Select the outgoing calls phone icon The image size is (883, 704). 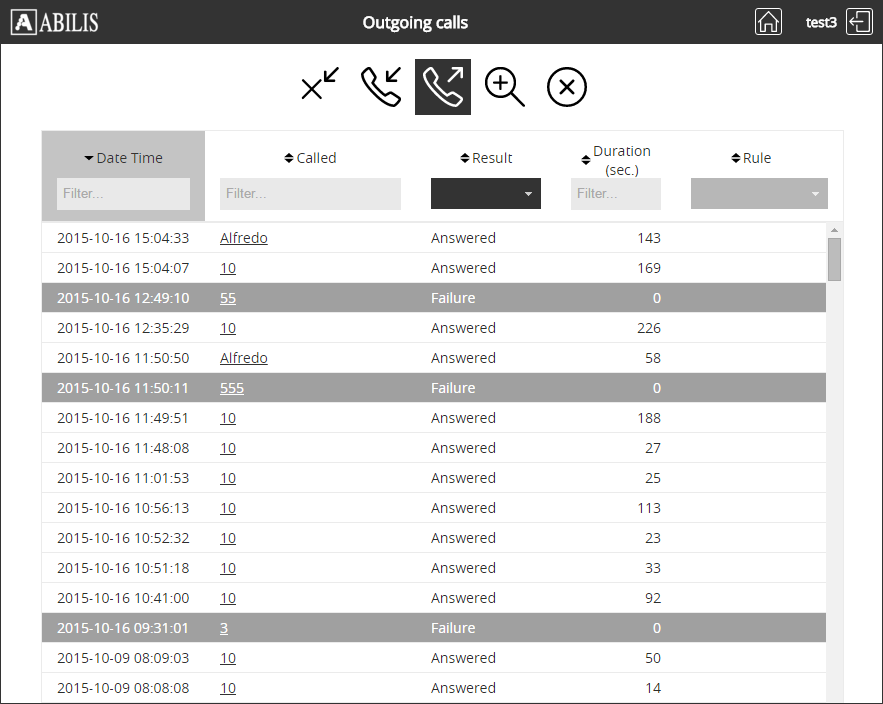pyautogui.click(x=443, y=87)
